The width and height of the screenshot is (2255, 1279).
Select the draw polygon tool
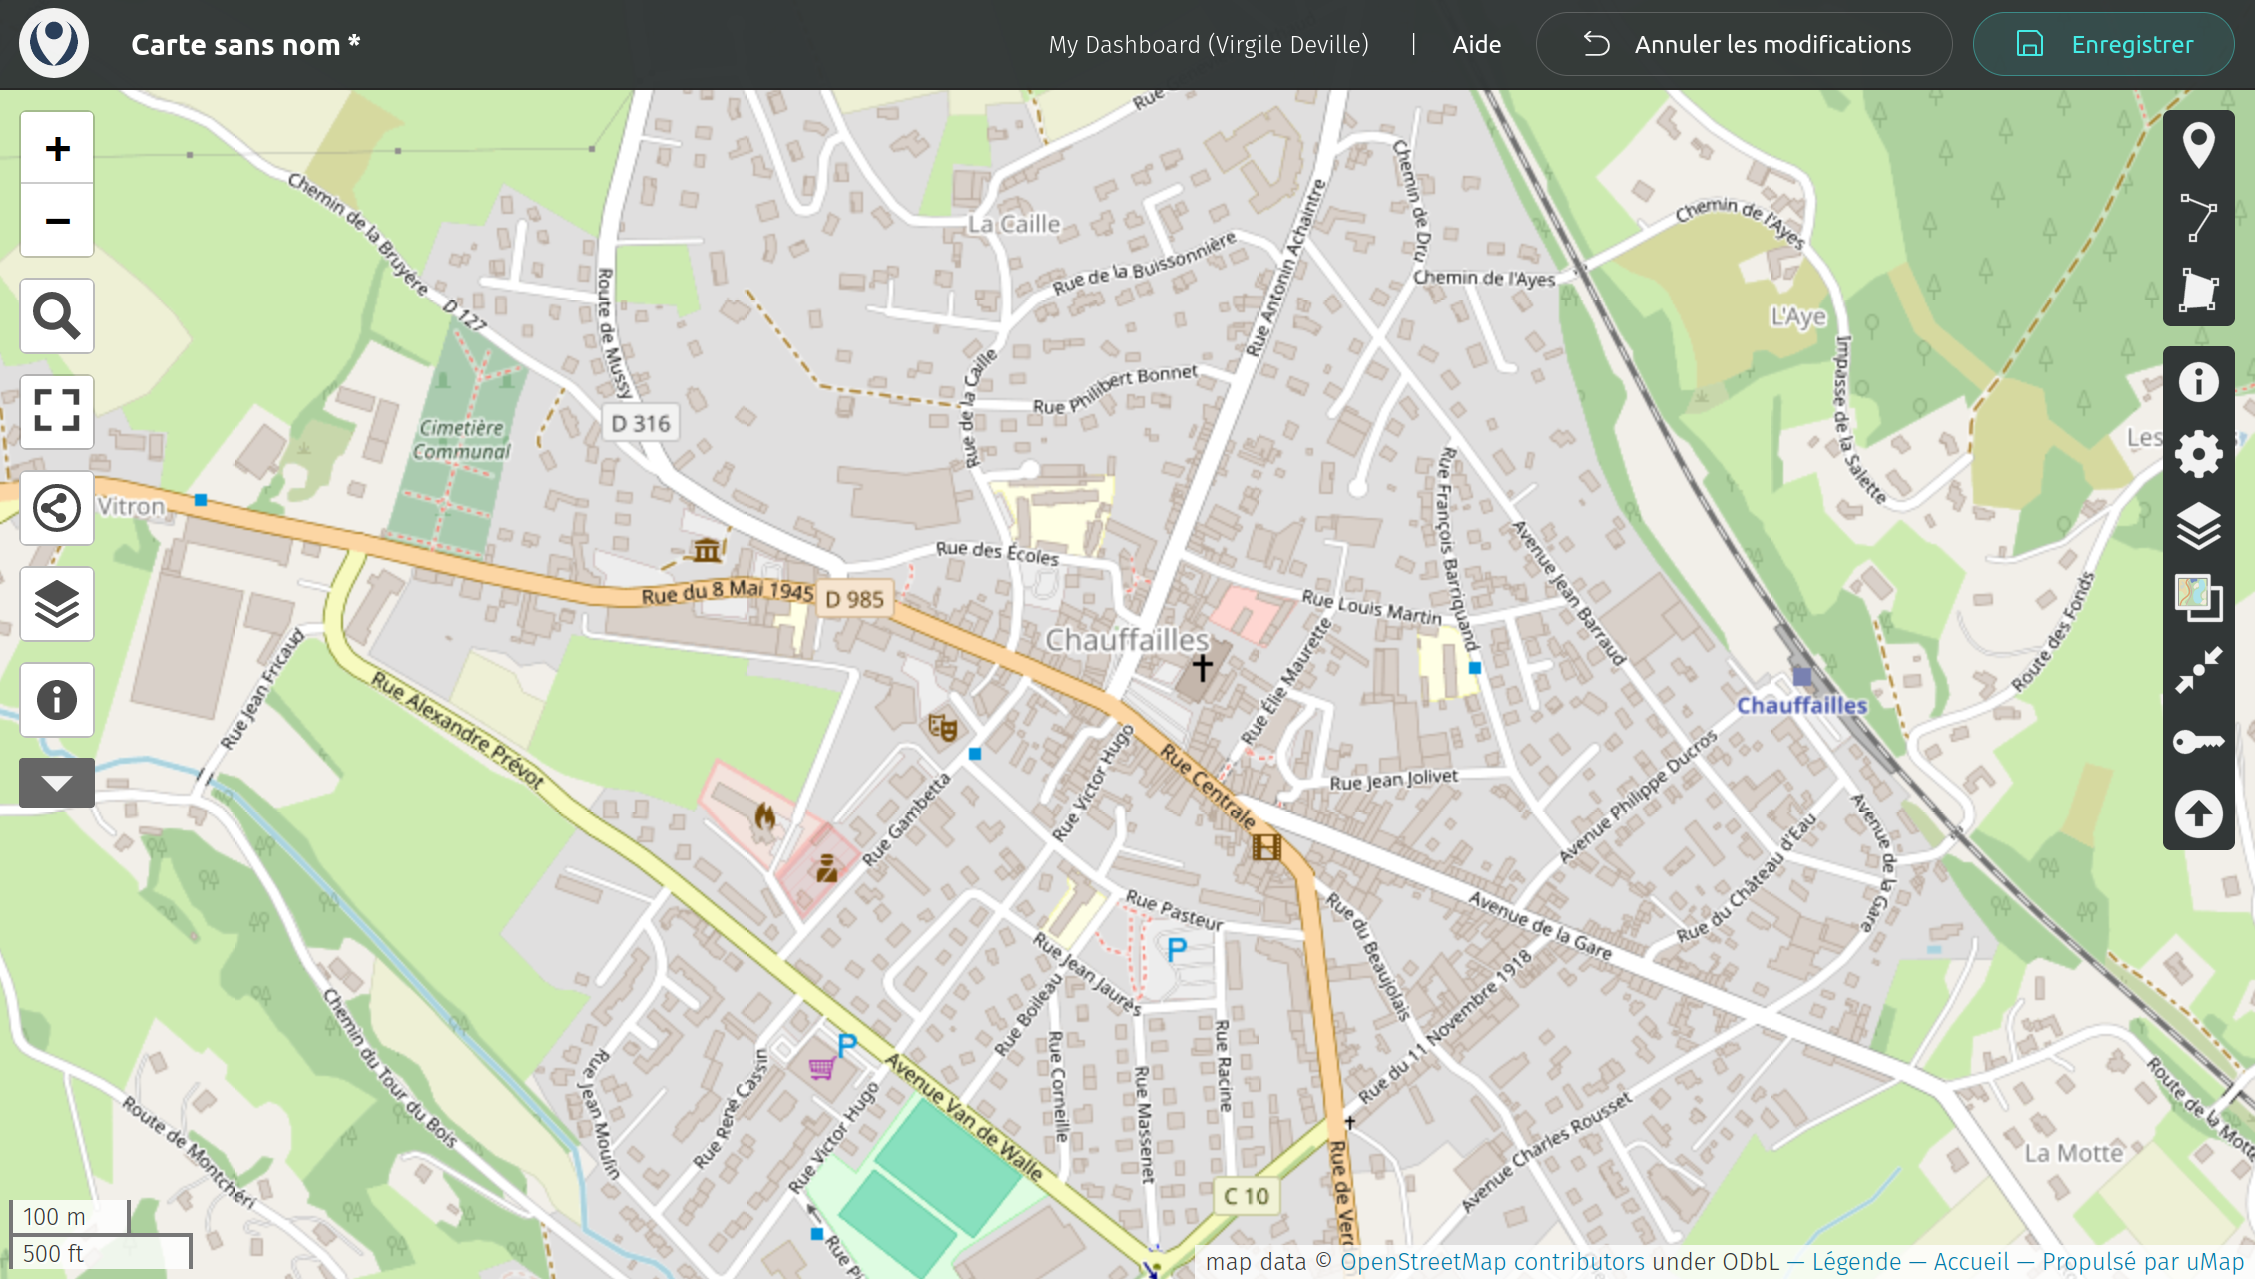(x=2198, y=290)
